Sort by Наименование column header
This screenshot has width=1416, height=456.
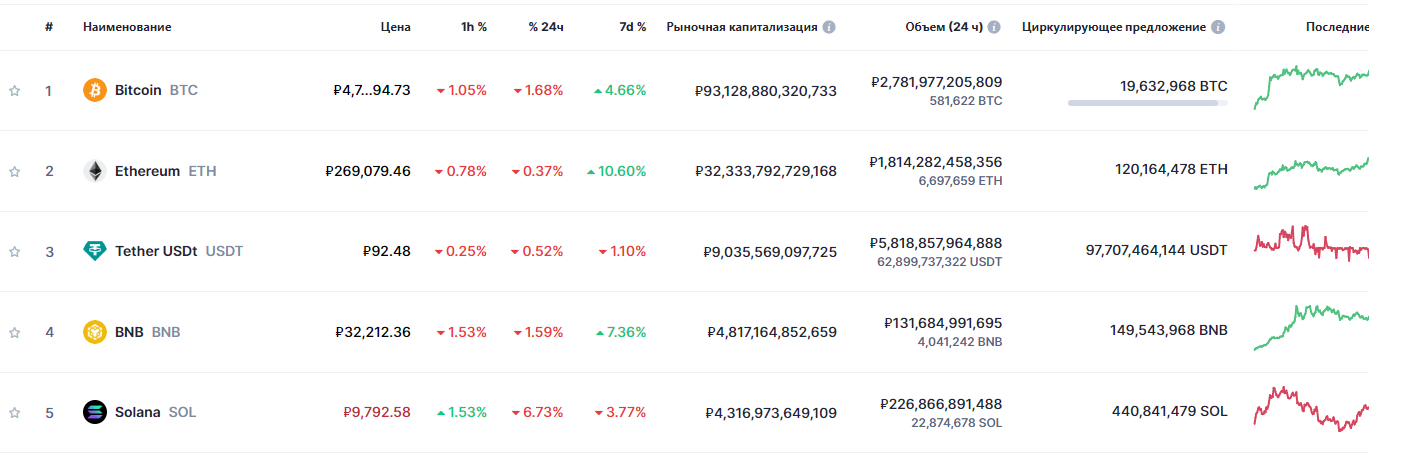(x=127, y=27)
